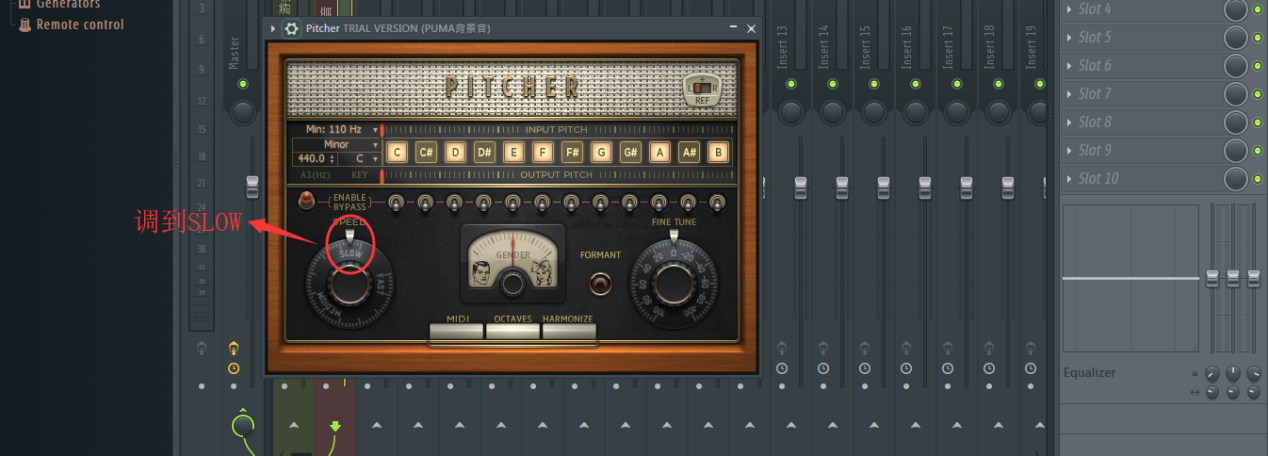This screenshot has width=1268, height=456.
Task: Mute Insert 13 via its green LED
Action: pos(790,83)
